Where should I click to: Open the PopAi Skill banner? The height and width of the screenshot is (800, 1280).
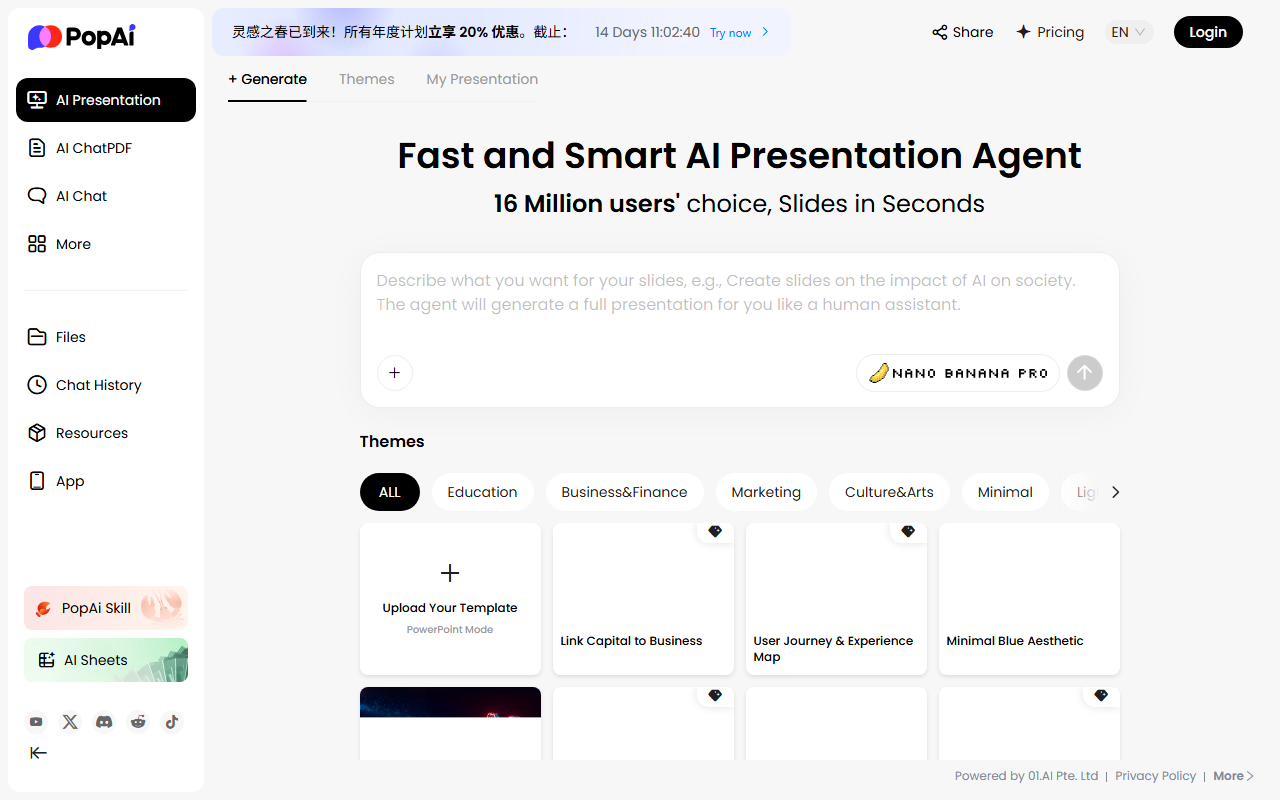pos(106,608)
